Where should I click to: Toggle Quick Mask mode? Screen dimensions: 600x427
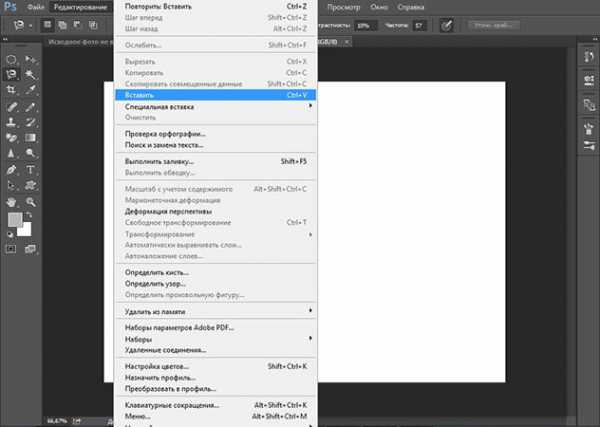coord(11,249)
